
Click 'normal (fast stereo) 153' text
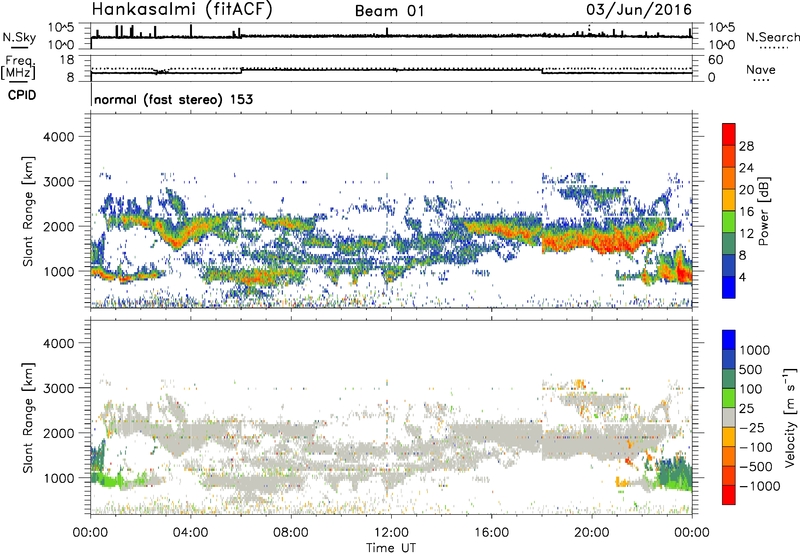coord(173,99)
